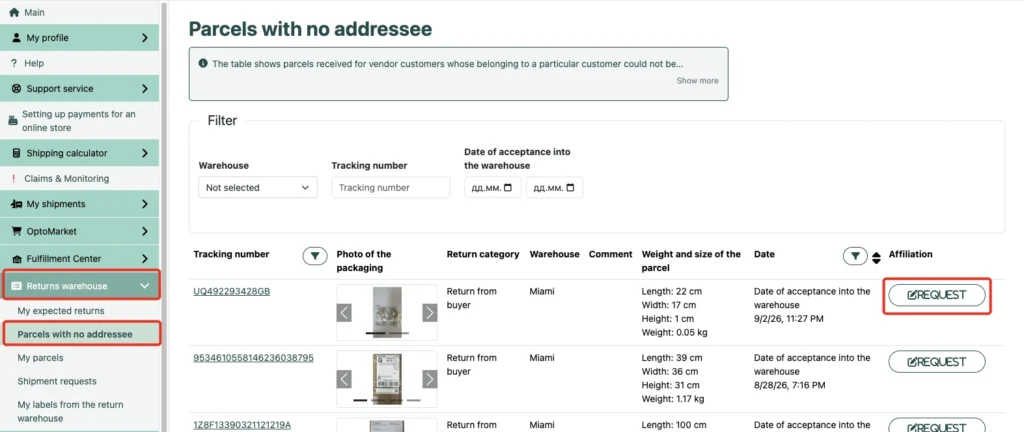Sort the table by Date arrows
Image resolution: width=1024 pixels, height=432 pixels.
[876, 258]
